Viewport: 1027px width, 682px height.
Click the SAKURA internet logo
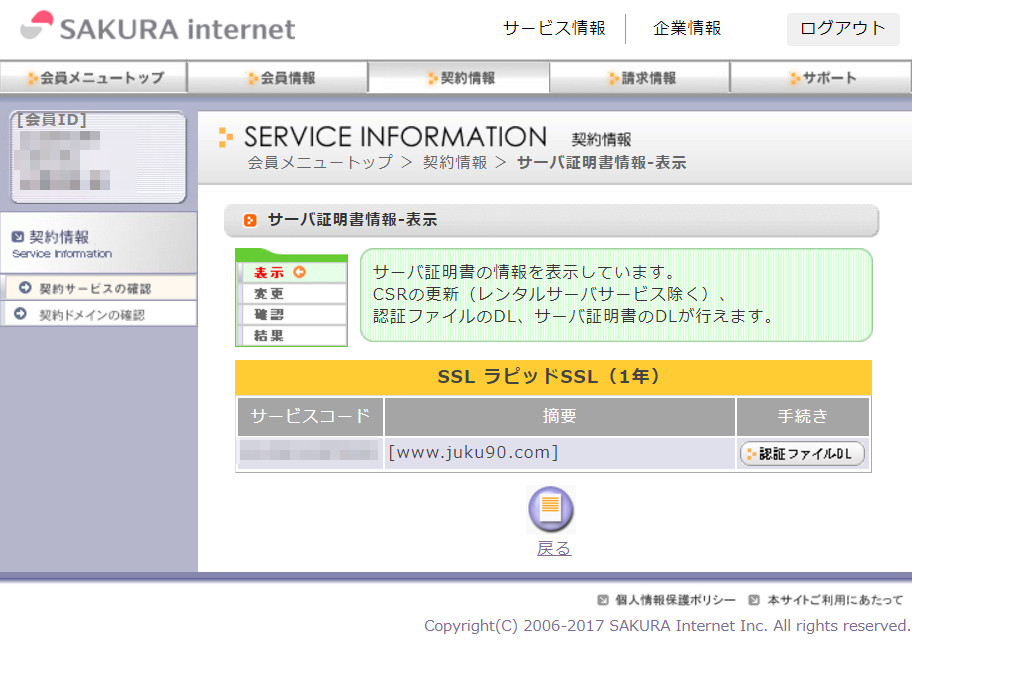(x=158, y=28)
